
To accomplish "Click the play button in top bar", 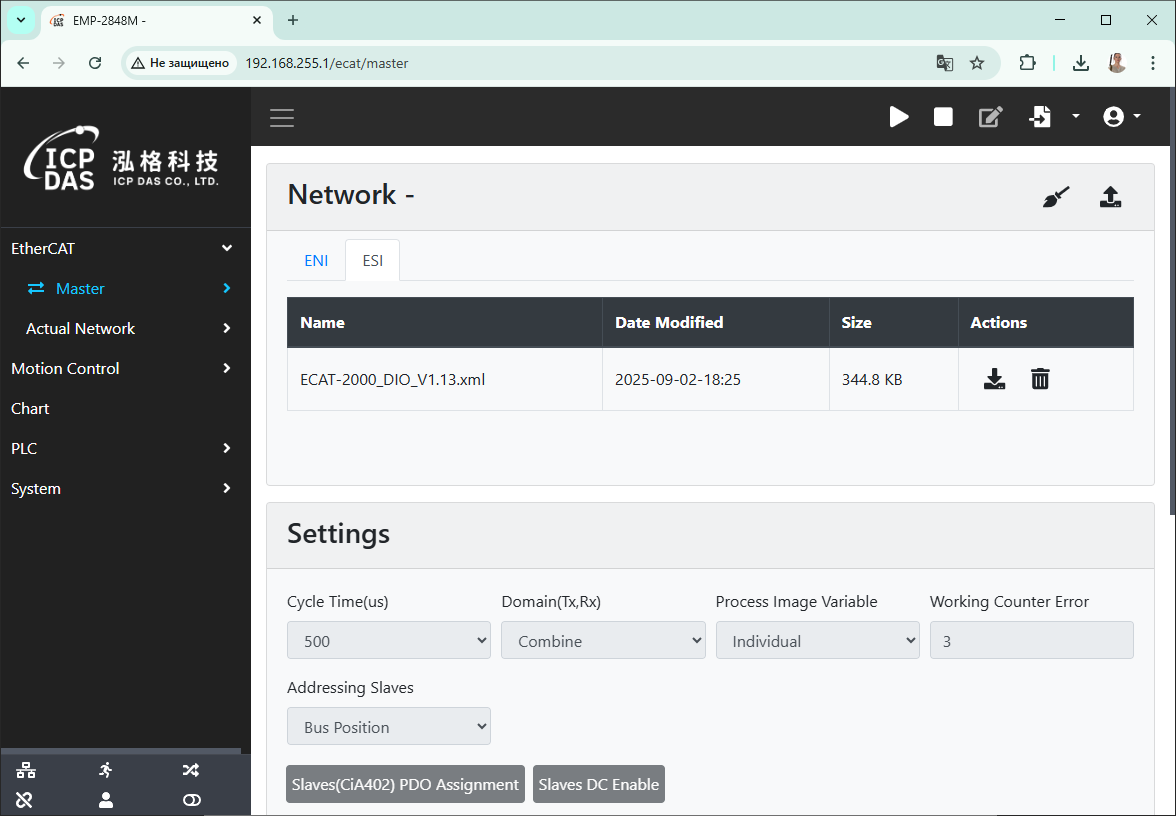I will tap(899, 117).
